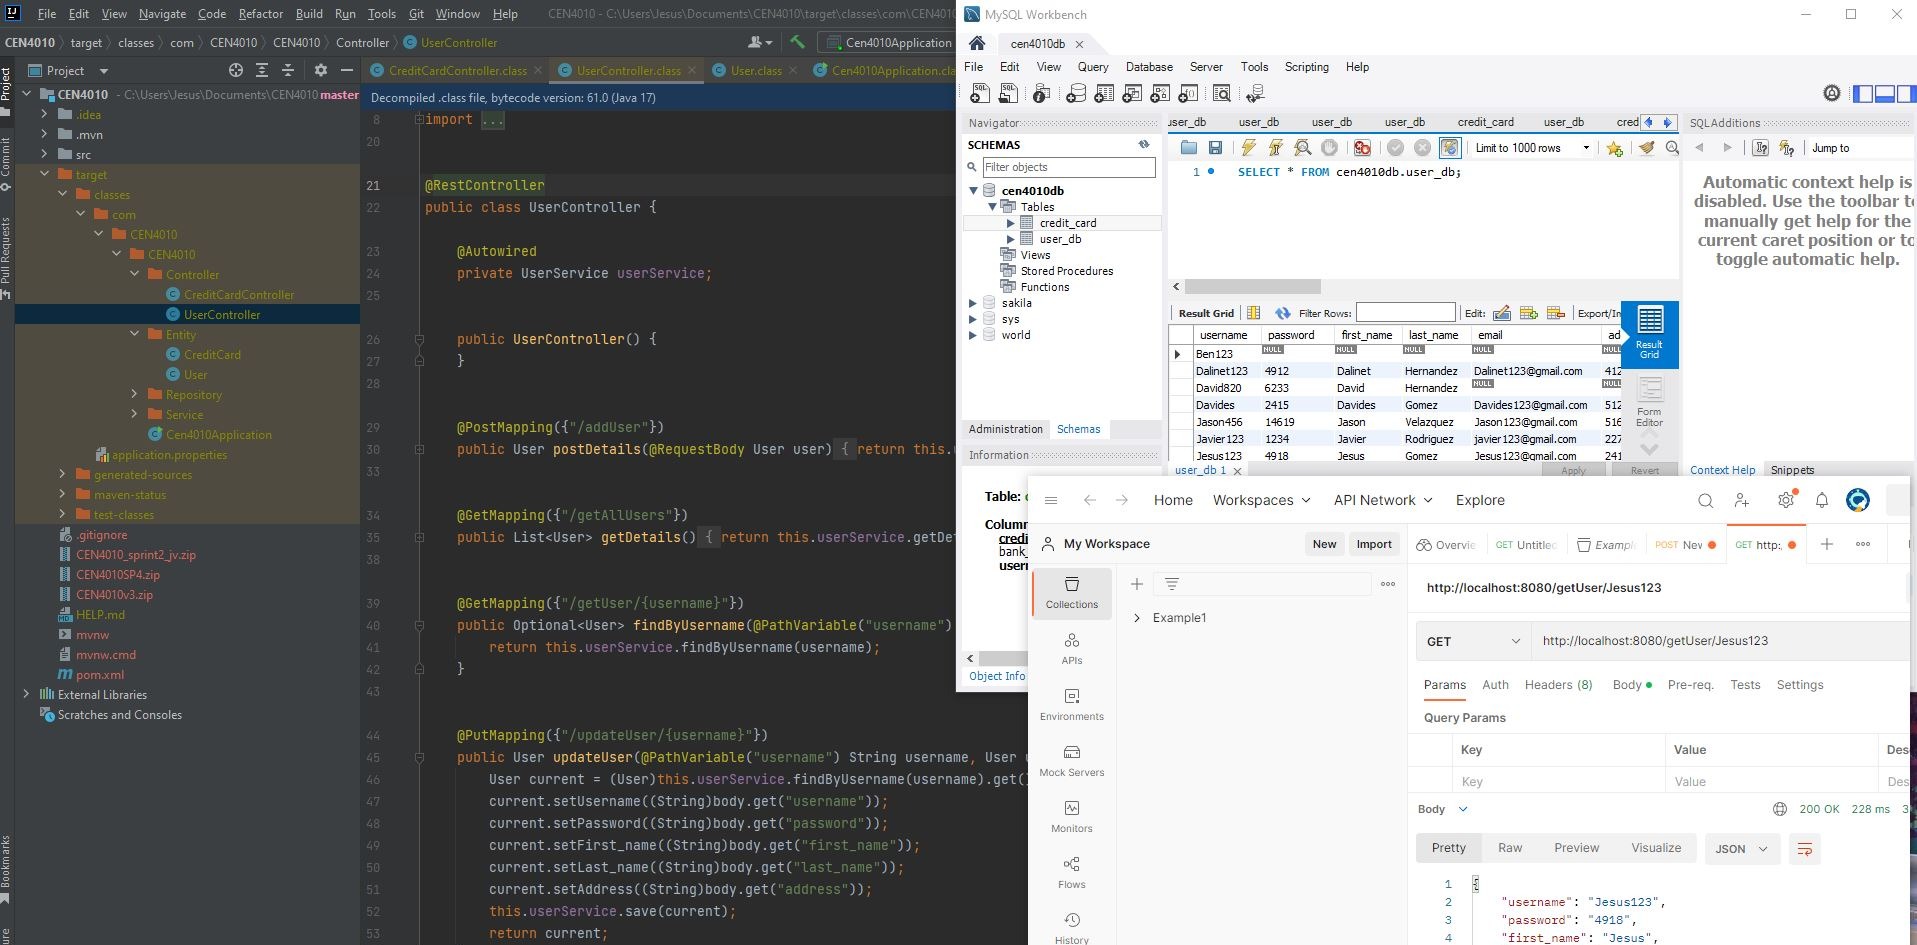Open Postman Monitors sidebar section
The height and width of the screenshot is (945, 1917).
tap(1071, 816)
